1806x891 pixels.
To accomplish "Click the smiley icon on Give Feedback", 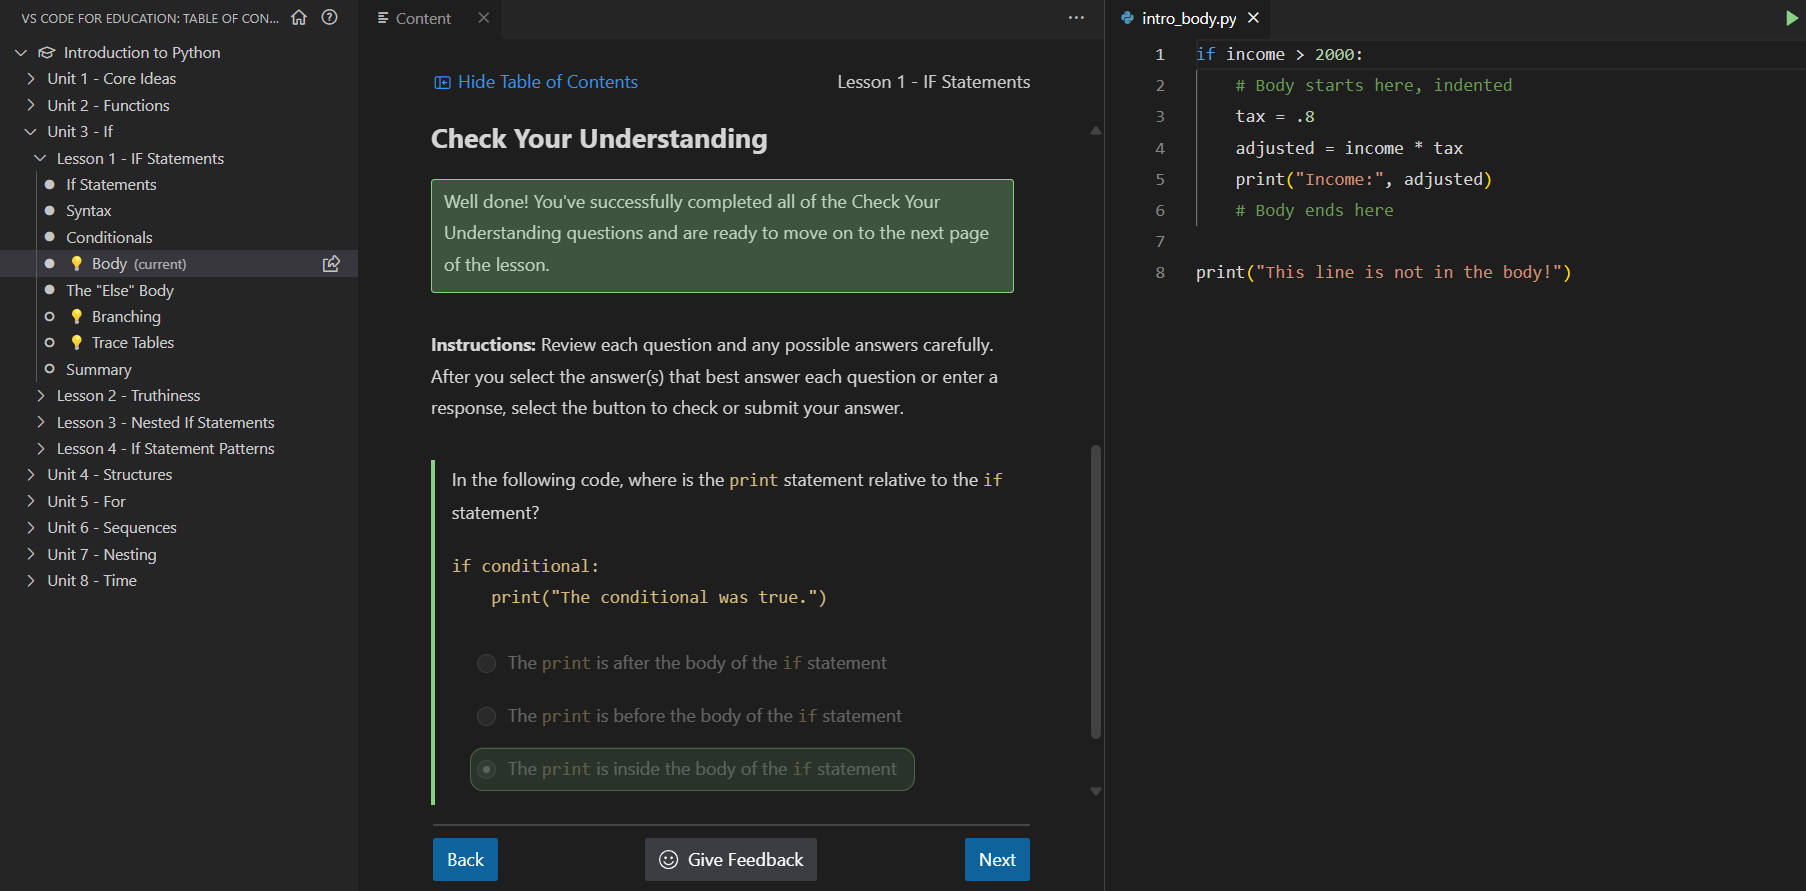I will pos(669,860).
